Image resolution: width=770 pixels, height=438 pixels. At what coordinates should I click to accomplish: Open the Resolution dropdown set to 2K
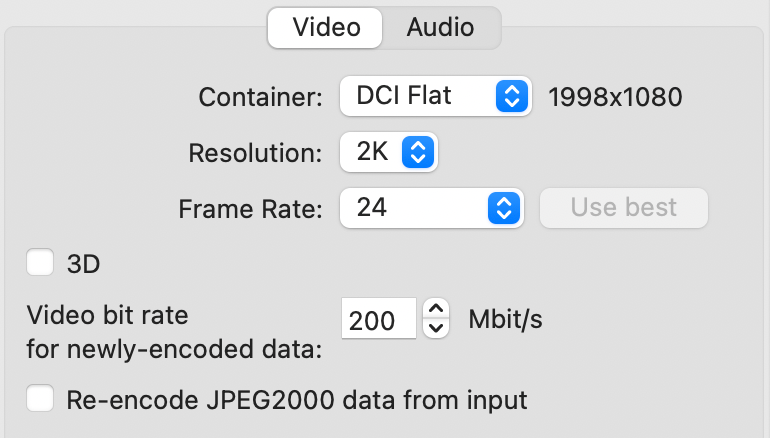[388, 153]
